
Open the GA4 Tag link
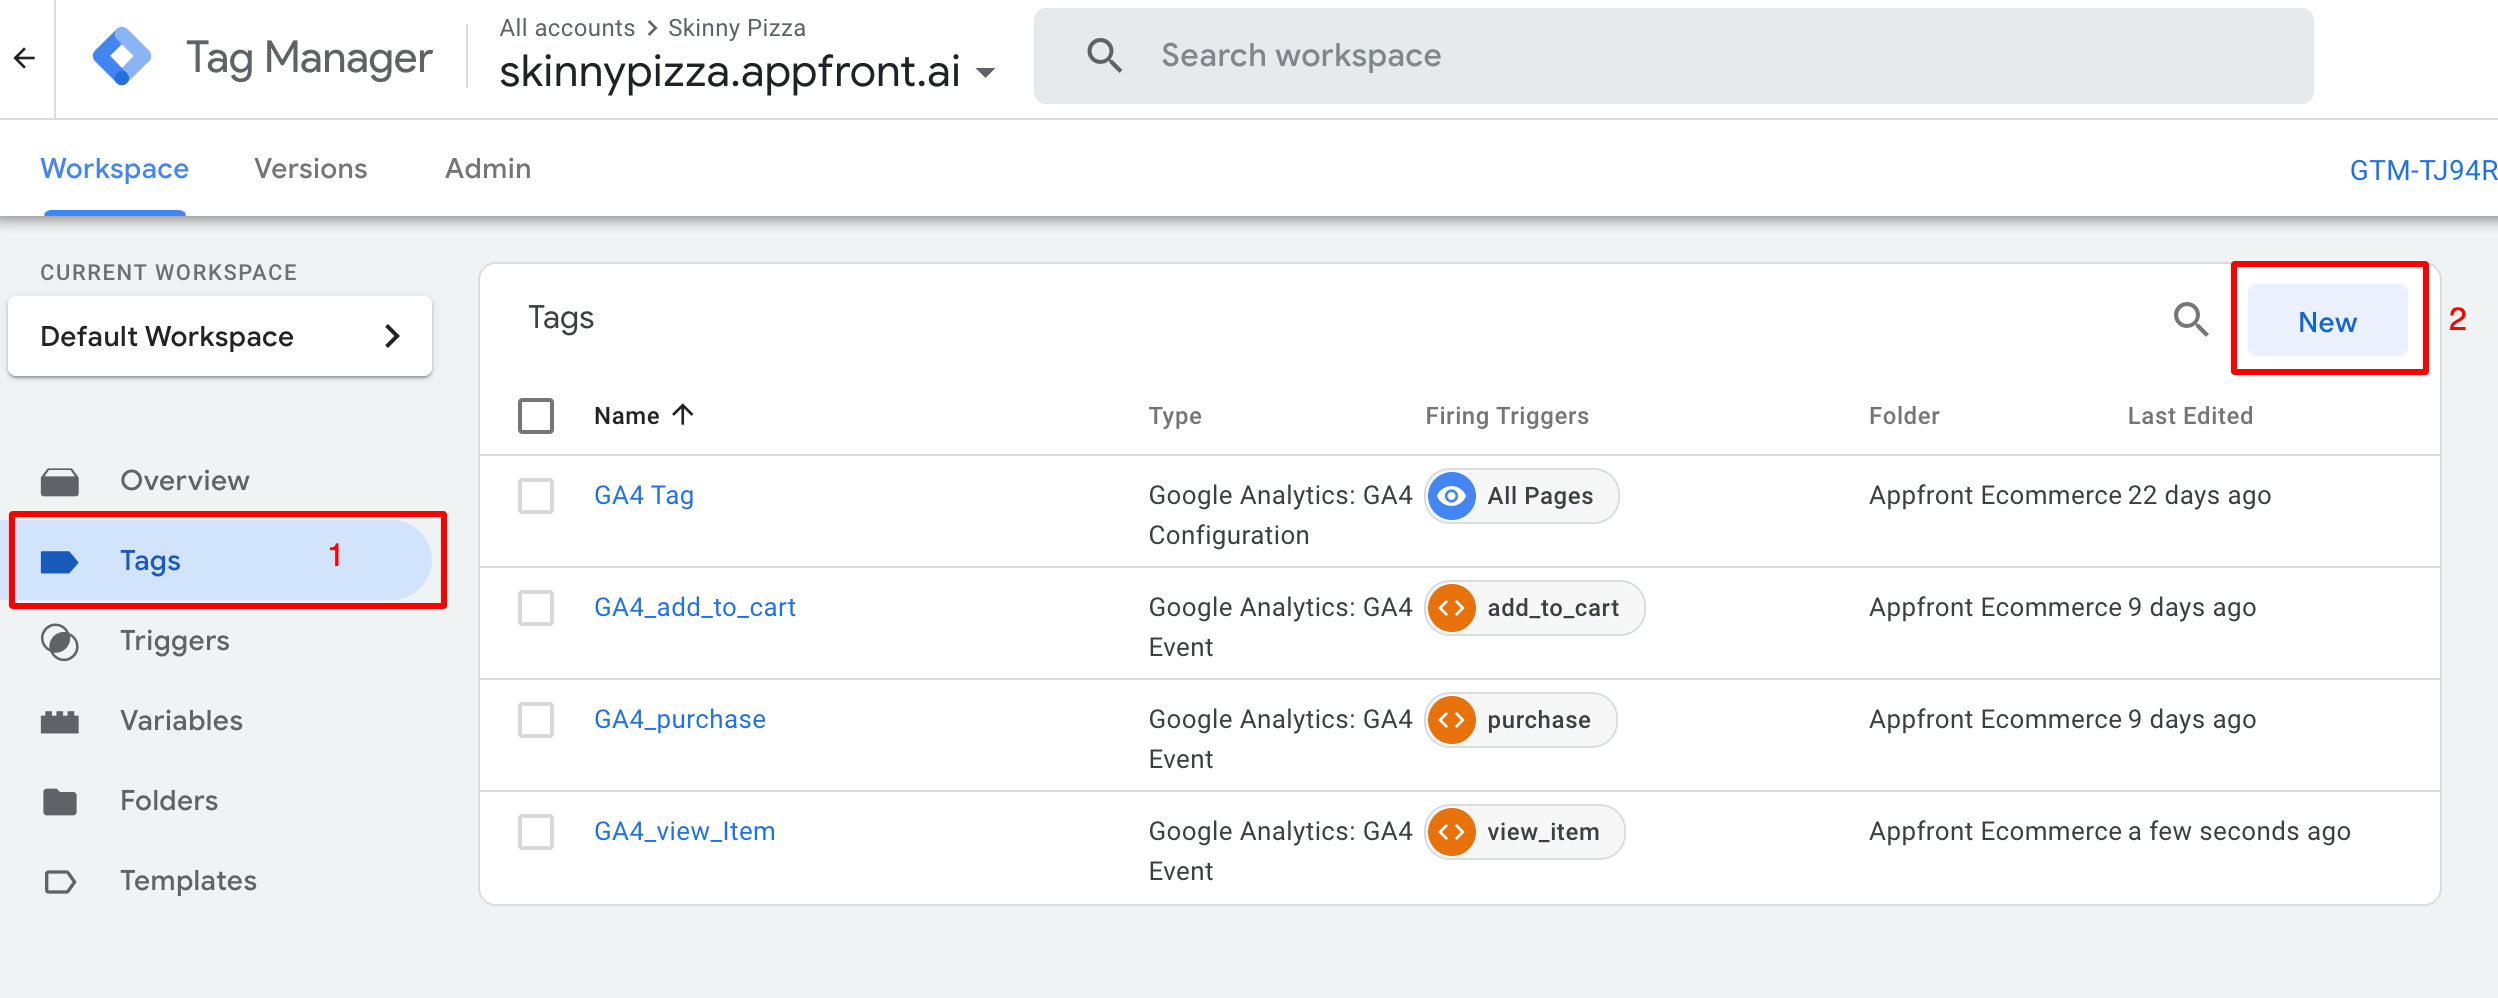(644, 496)
